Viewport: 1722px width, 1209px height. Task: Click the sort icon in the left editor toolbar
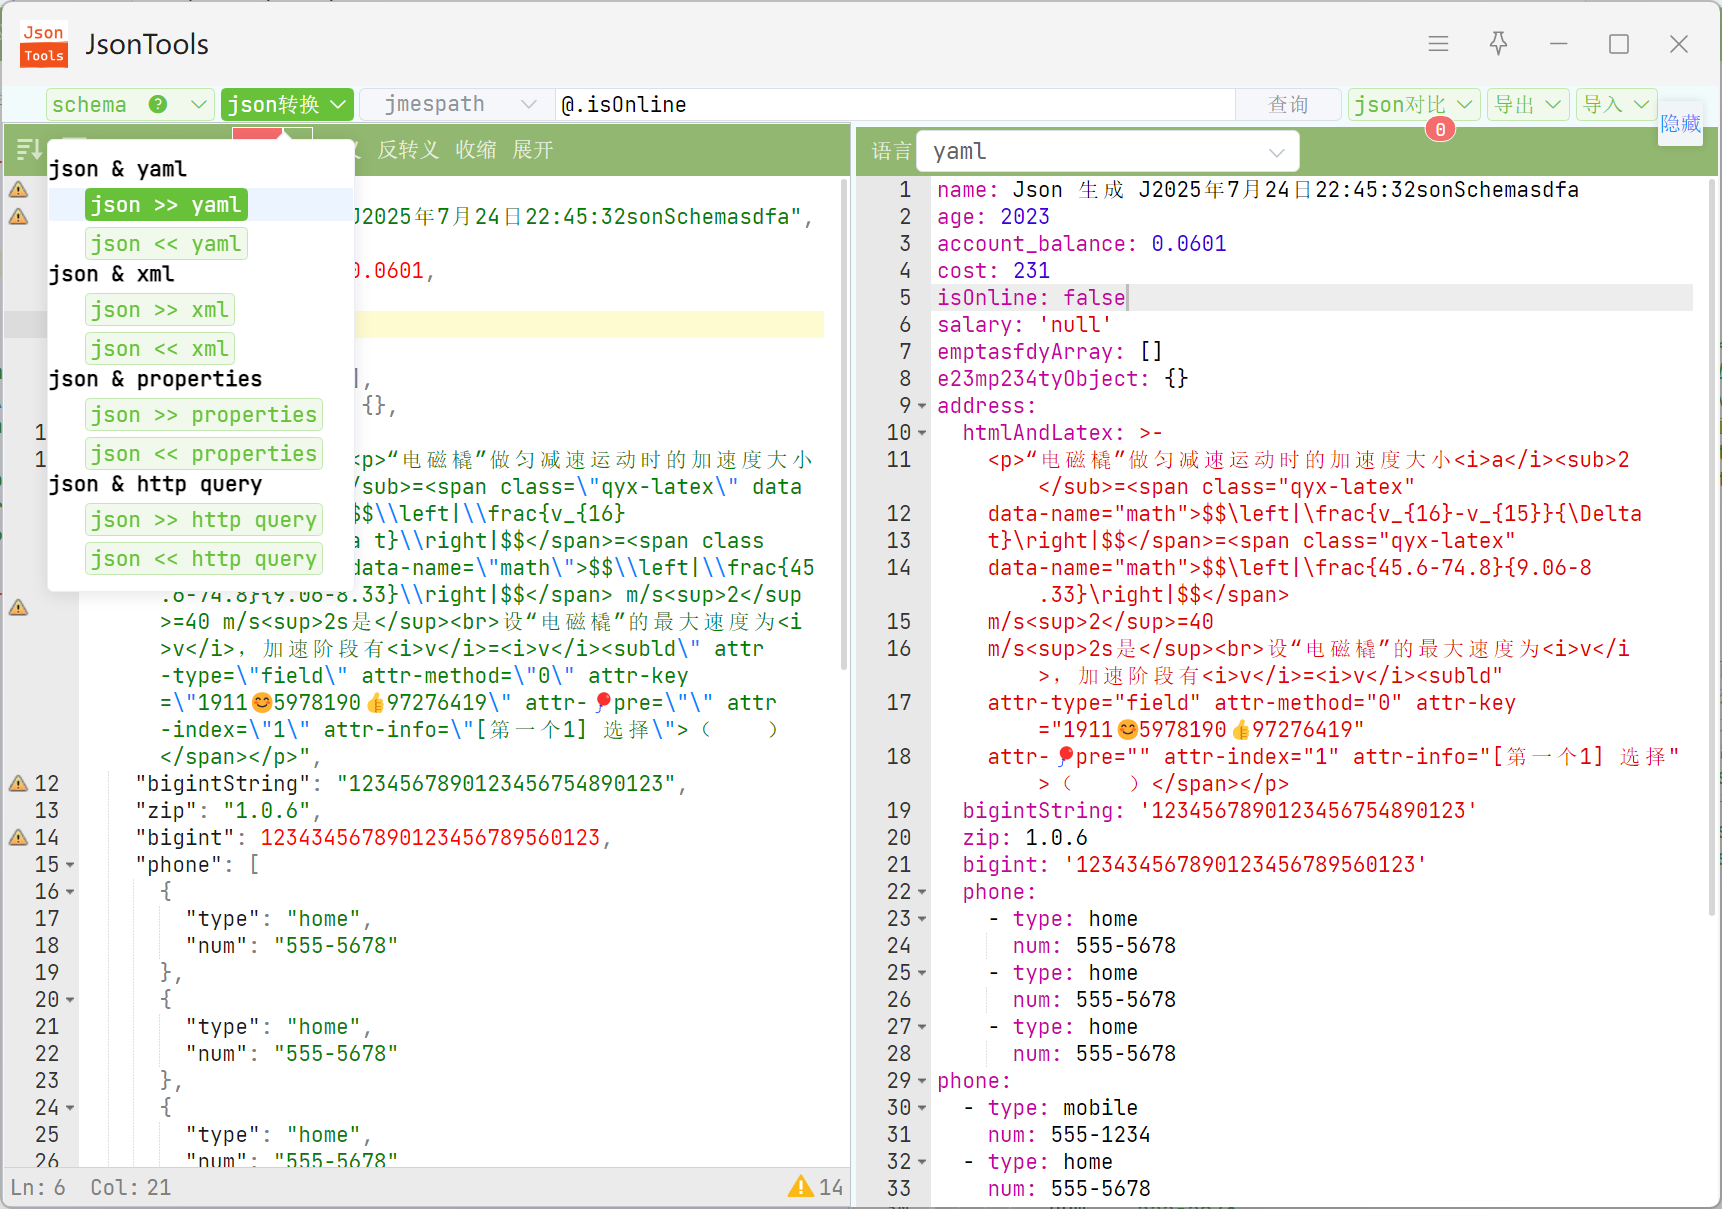coord(28,150)
